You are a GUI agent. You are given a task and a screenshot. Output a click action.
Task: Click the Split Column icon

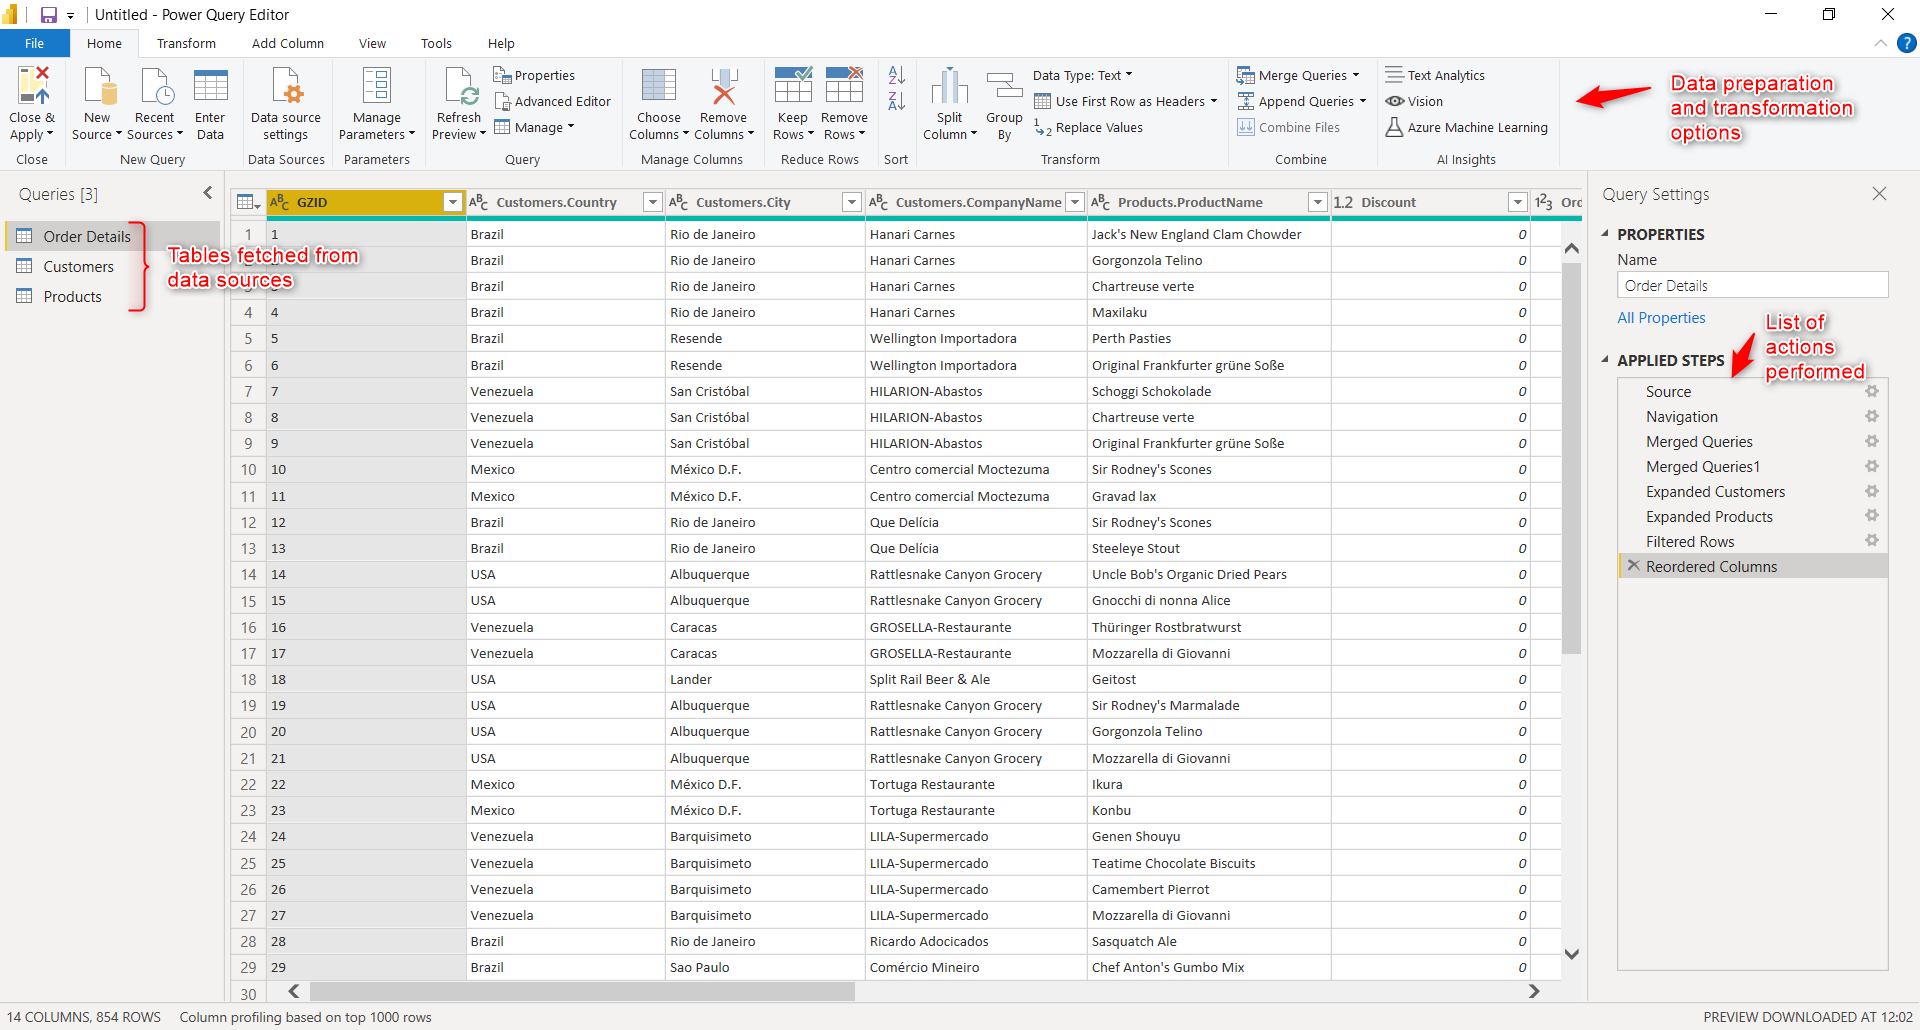[950, 86]
